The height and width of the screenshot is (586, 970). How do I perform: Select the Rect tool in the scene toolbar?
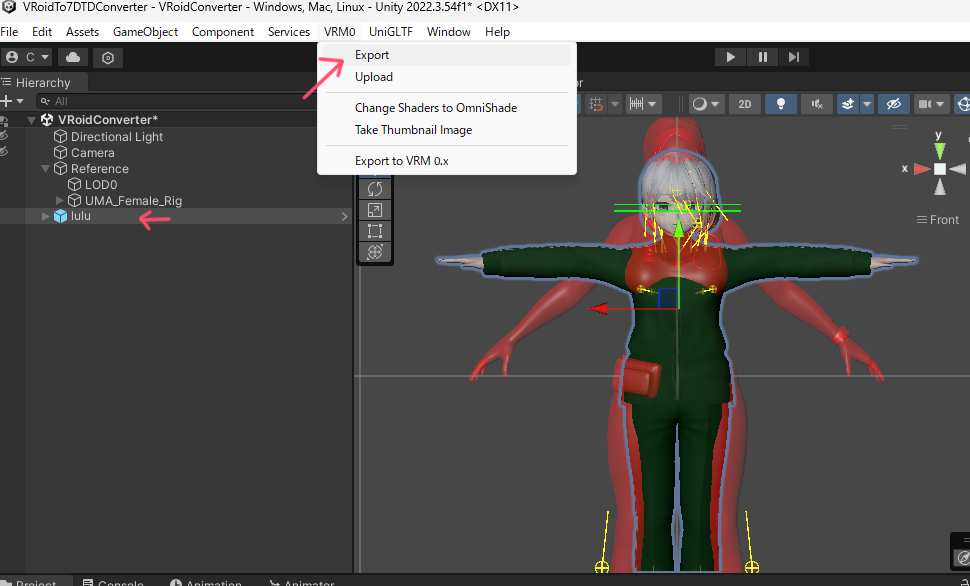coord(375,231)
